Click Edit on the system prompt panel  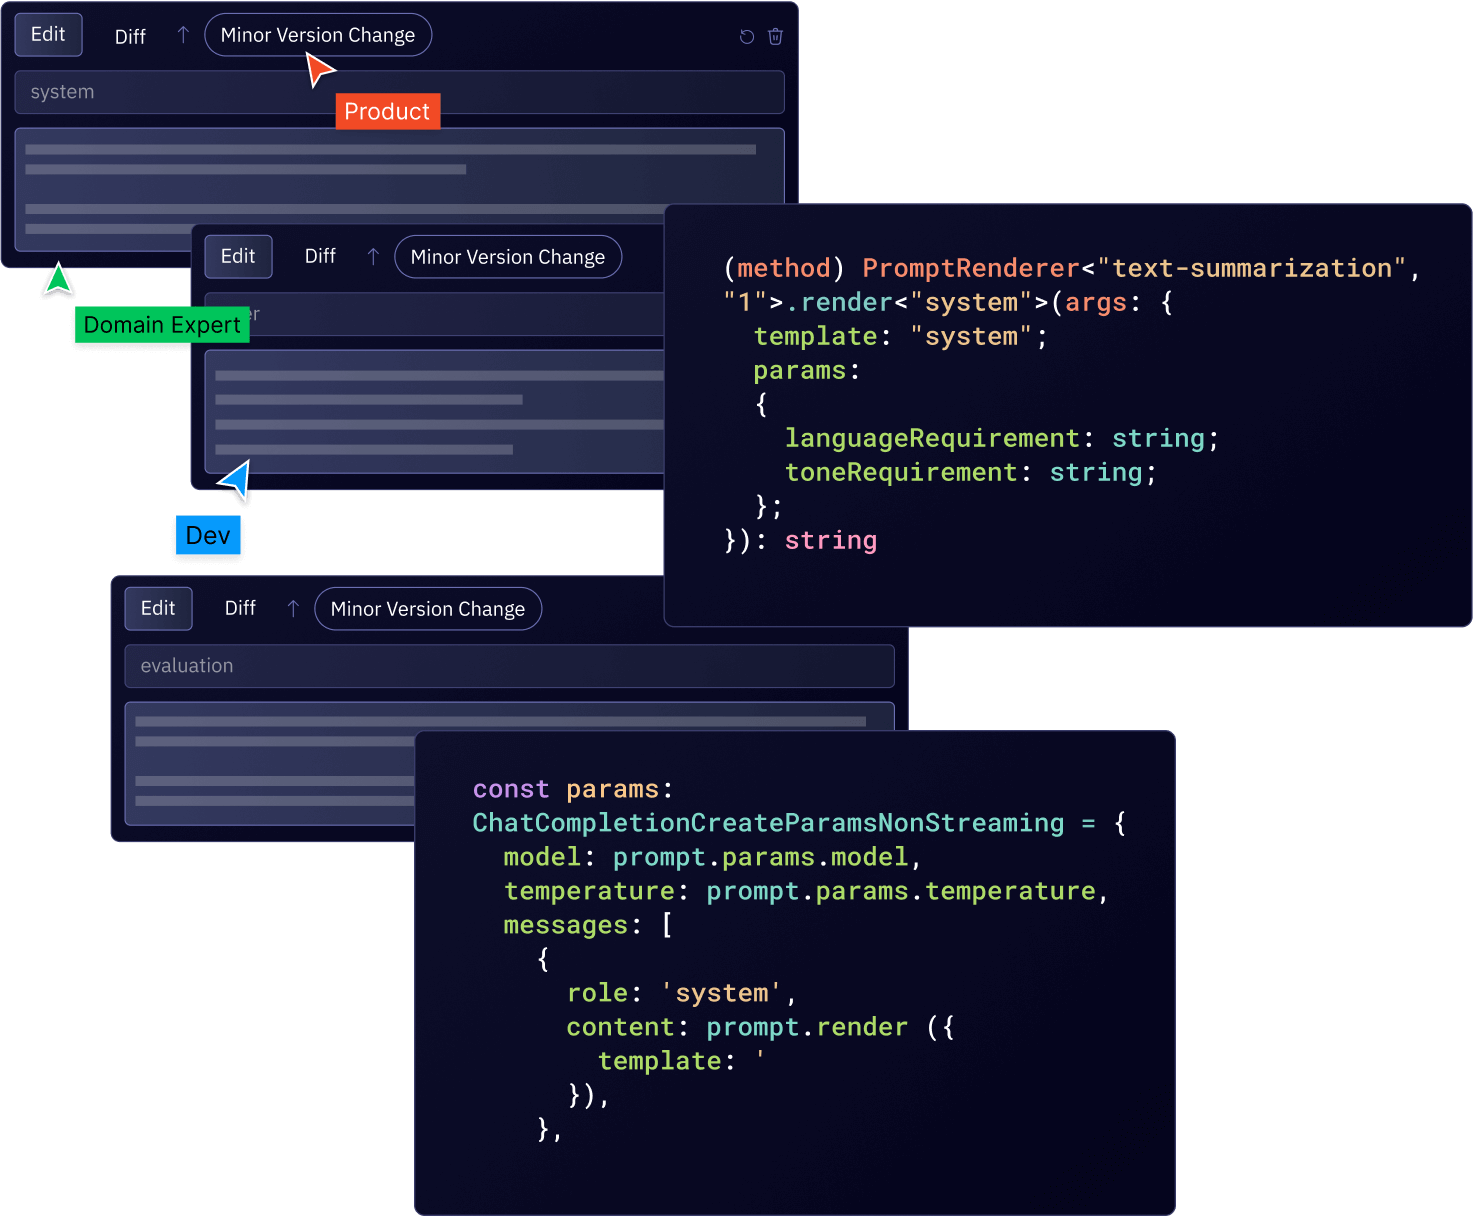point(48,34)
